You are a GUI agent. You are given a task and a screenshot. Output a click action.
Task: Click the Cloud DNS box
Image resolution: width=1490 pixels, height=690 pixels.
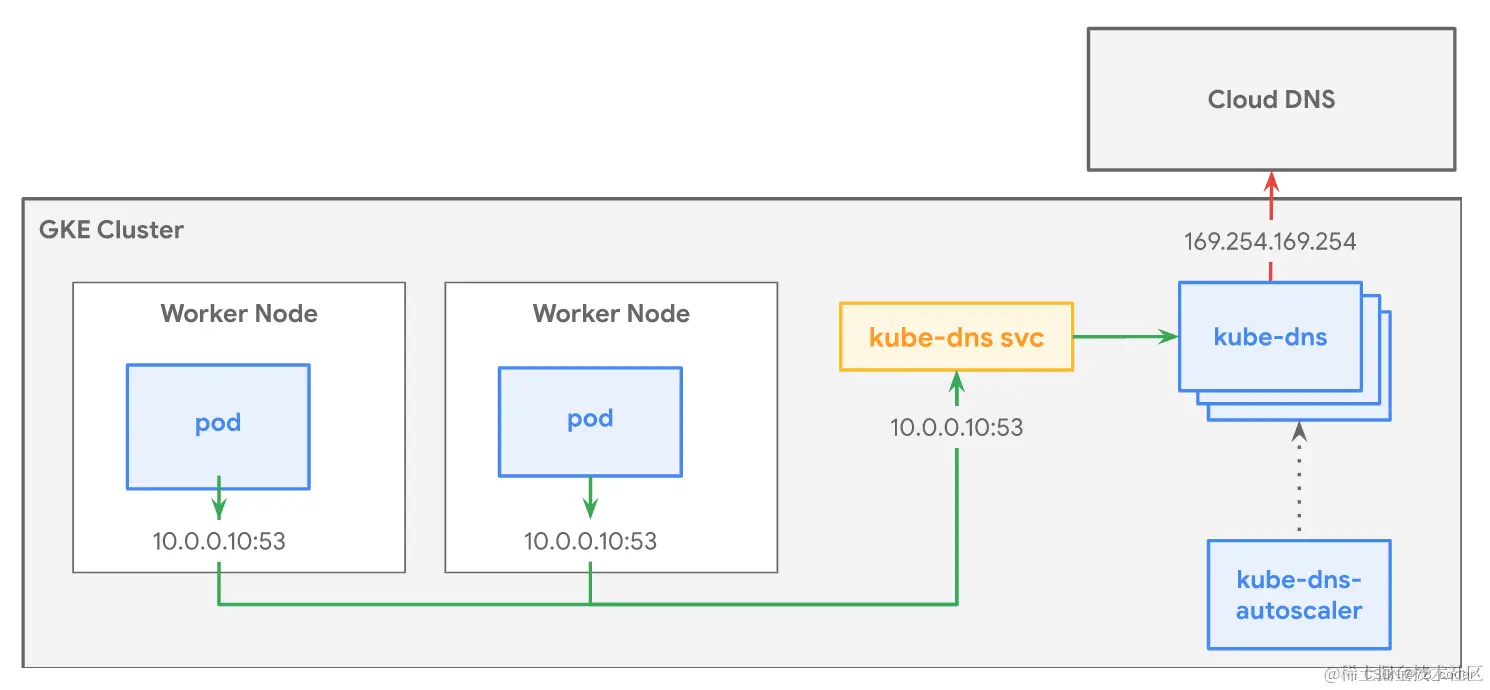click(1271, 99)
